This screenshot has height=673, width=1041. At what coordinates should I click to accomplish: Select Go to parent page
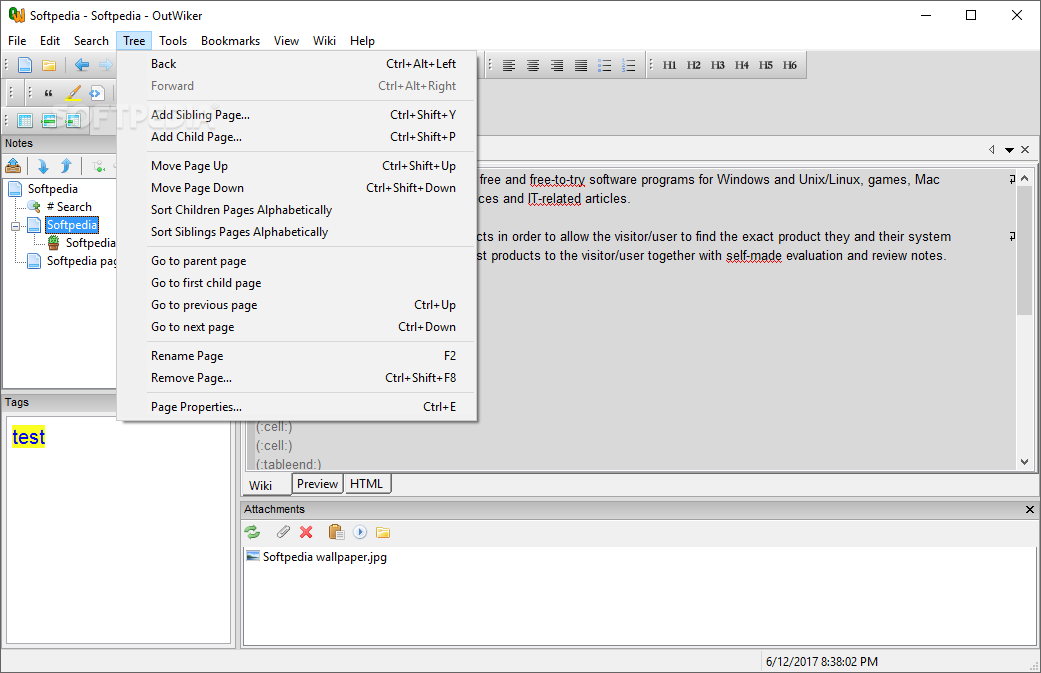pyautogui.click(x=297, y=261)
